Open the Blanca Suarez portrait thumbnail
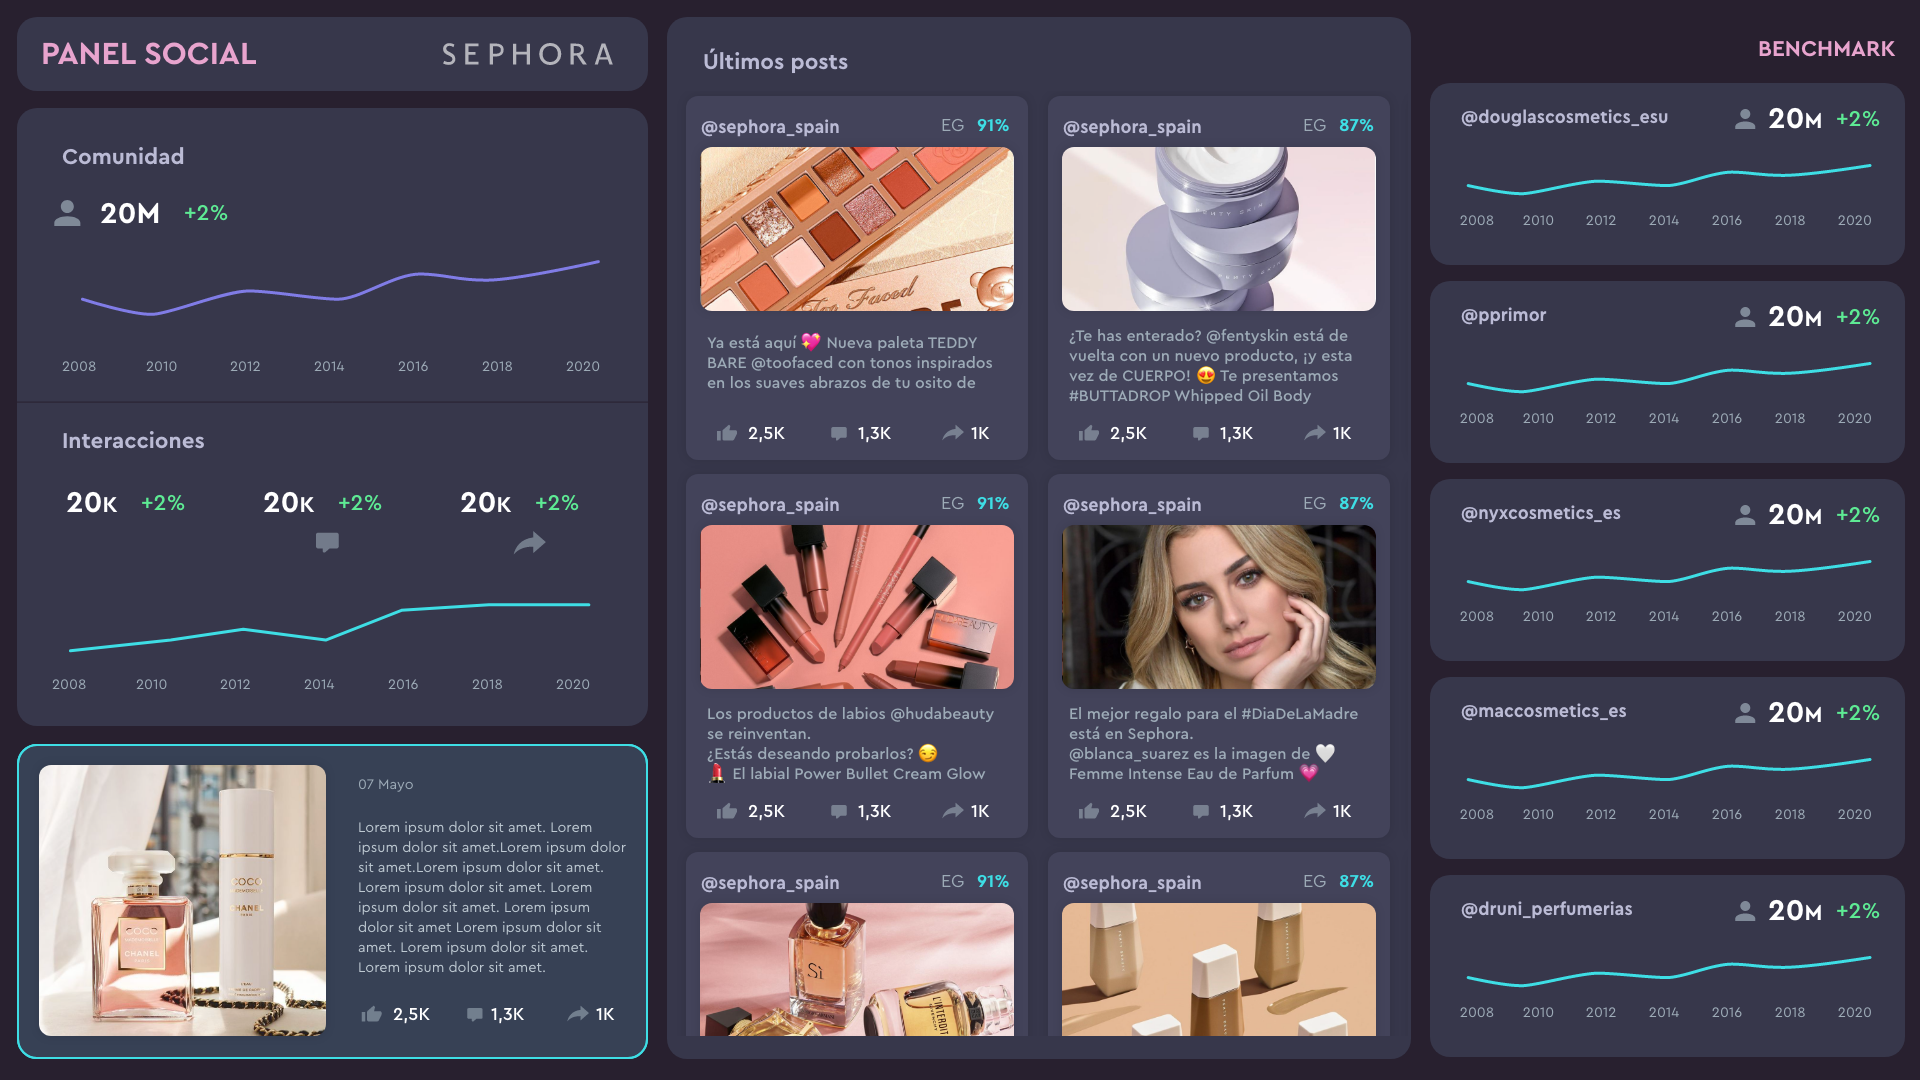The height and width of the screenshot is (1080, 1920). pos(1218,607)
